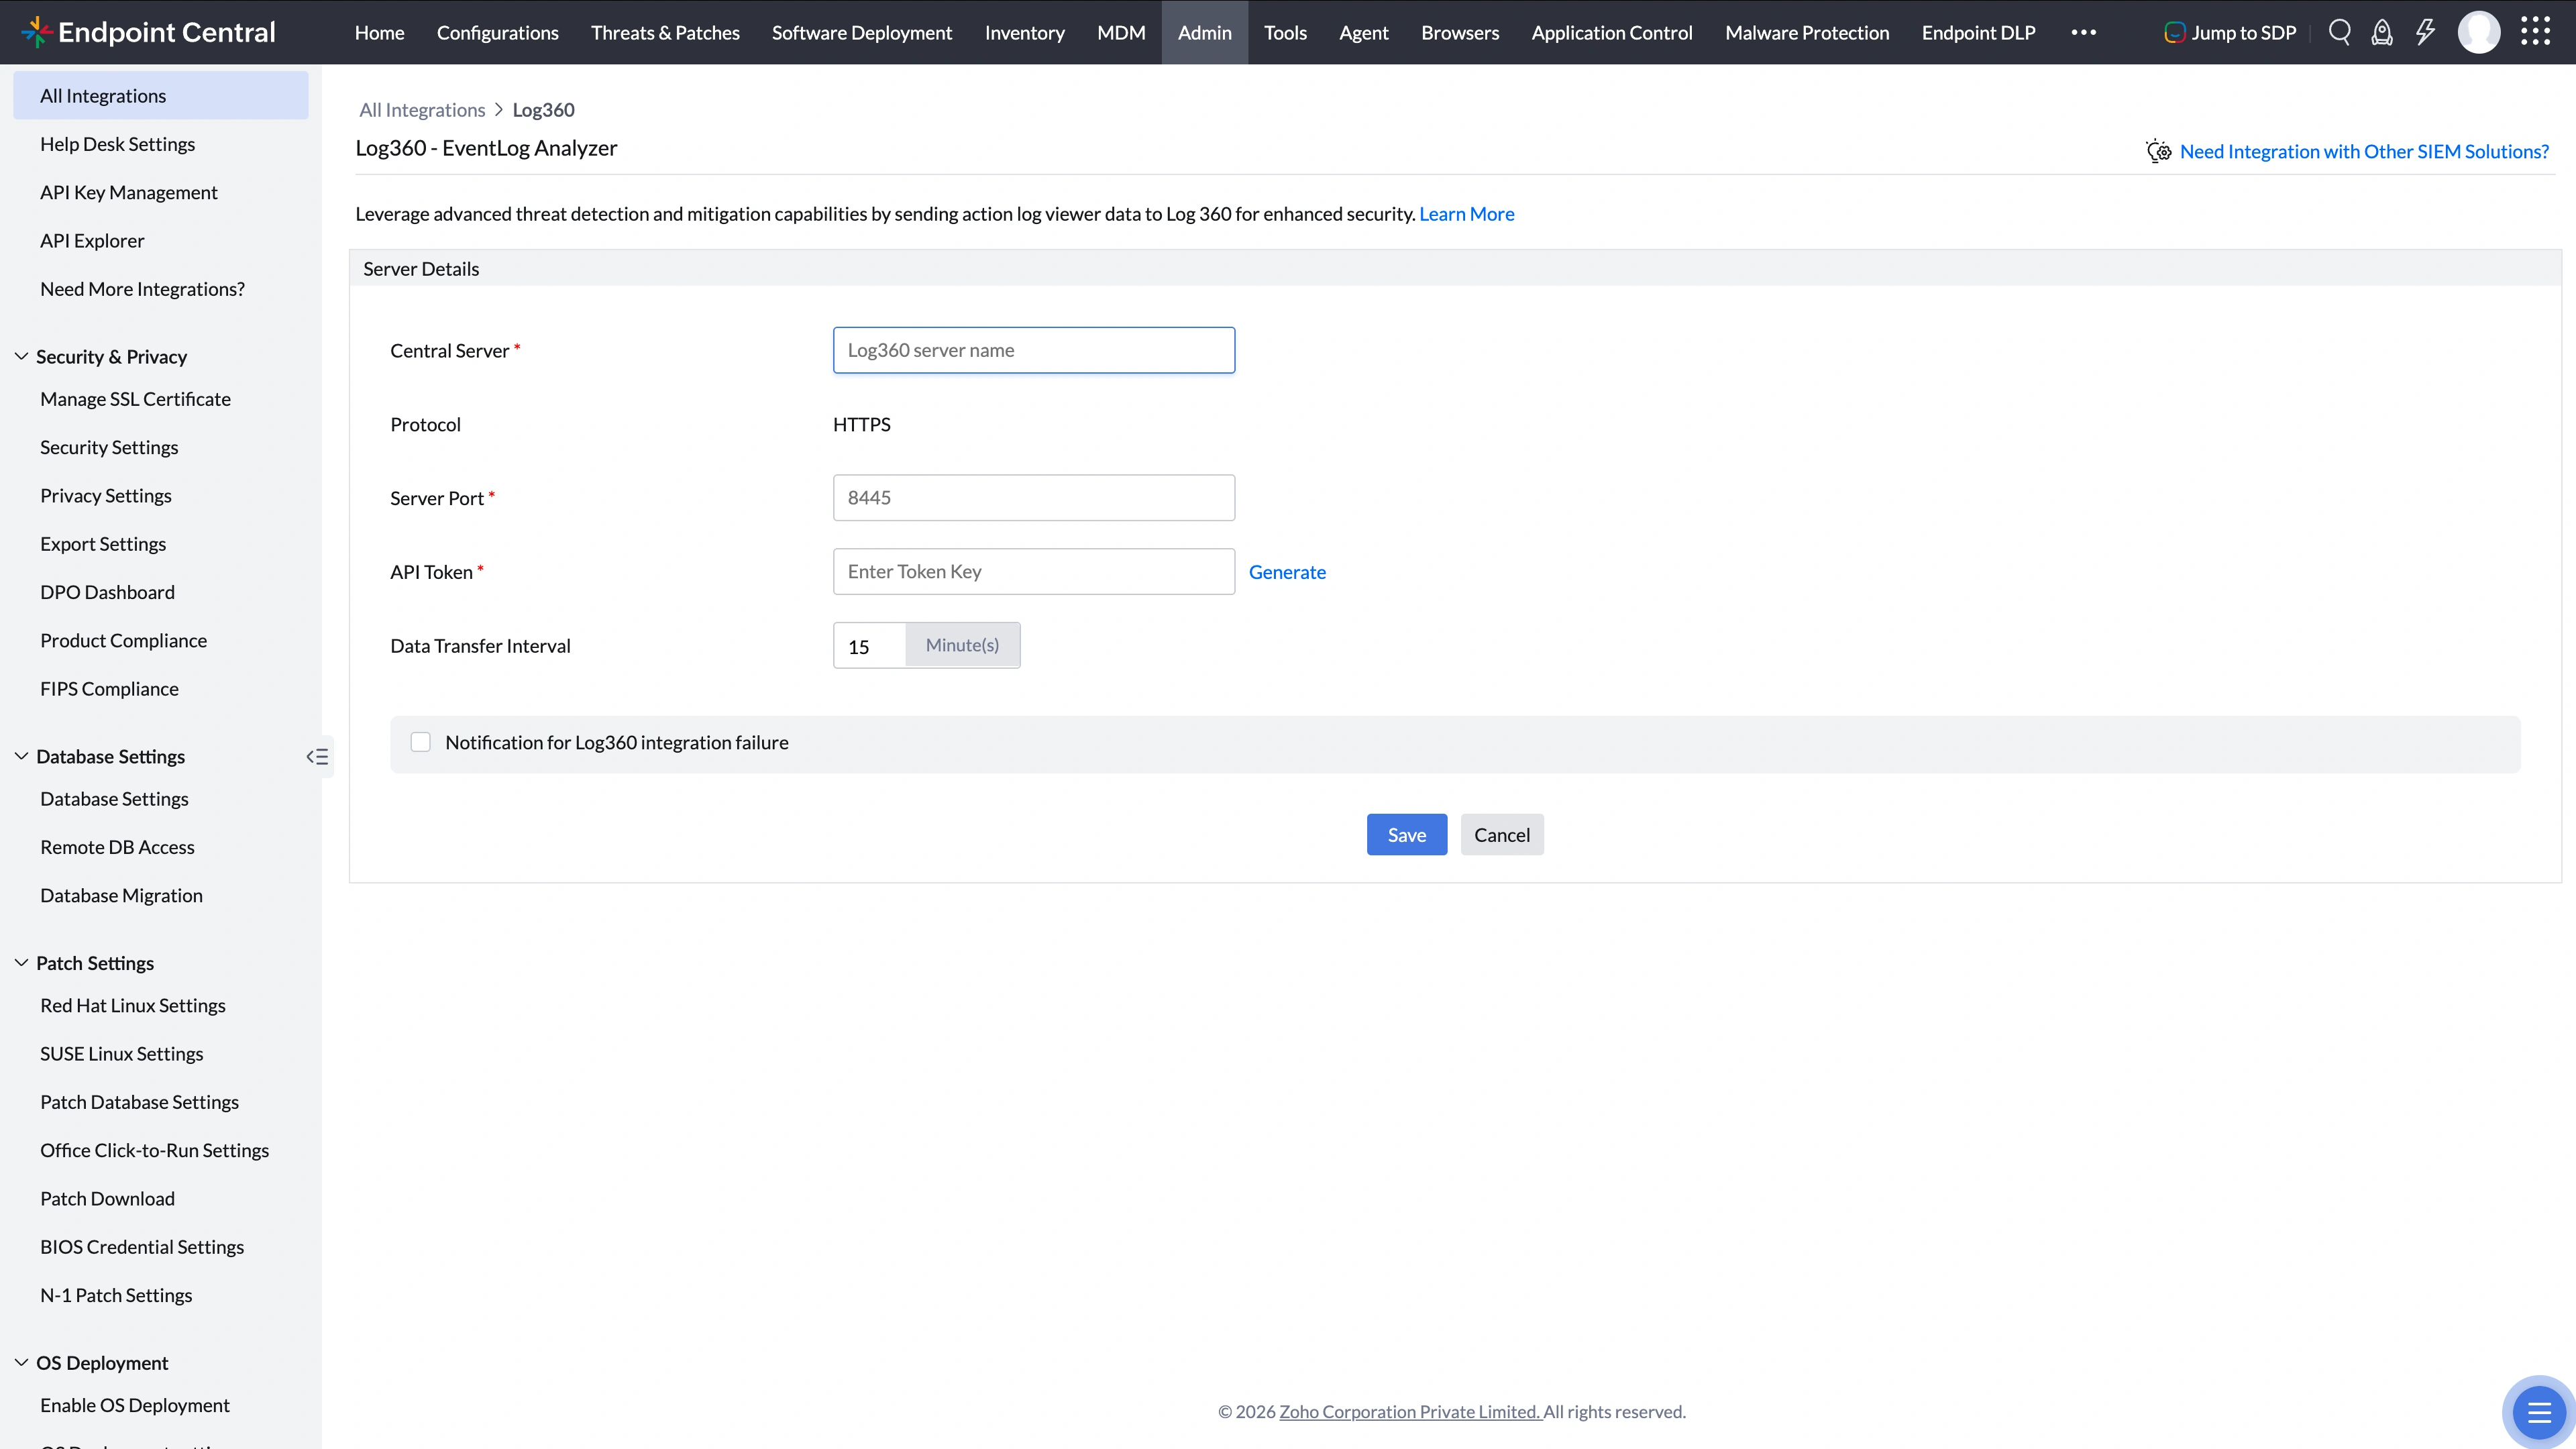Open Remote DB Access
The image size is (2576, 1449).
coord(117,847)
